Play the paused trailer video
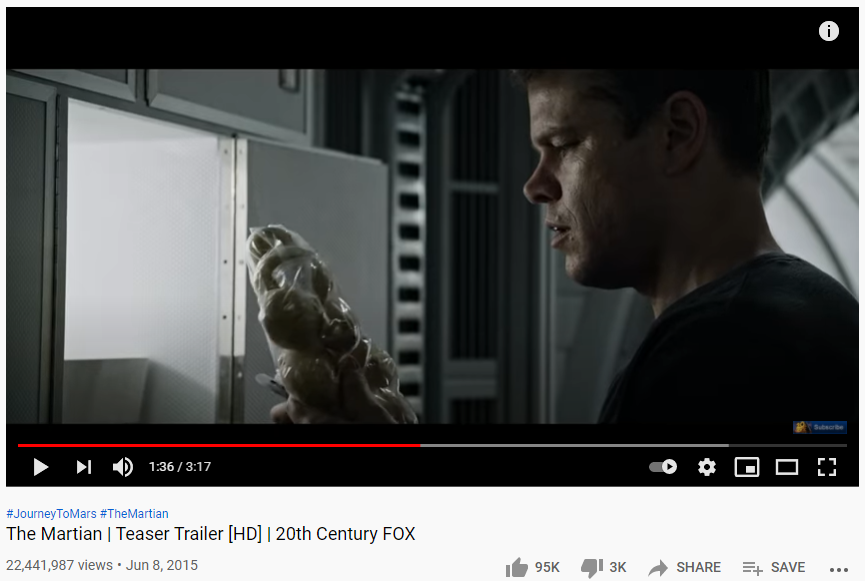 coord(40,467)
